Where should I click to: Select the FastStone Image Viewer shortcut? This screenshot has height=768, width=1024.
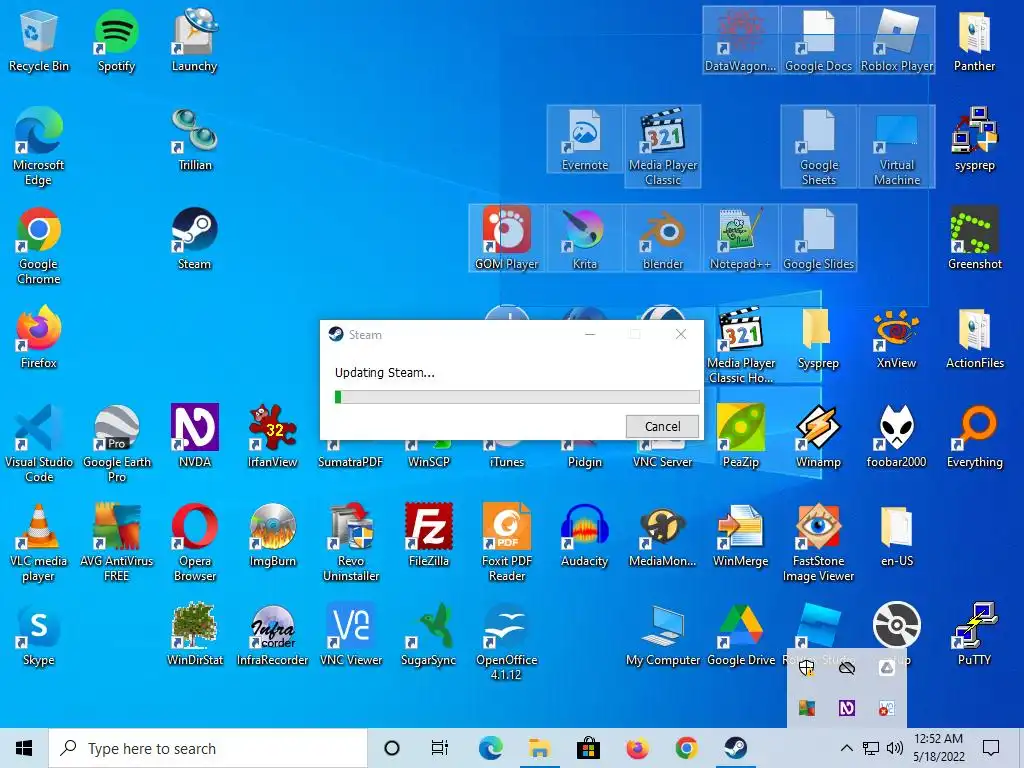coord(818,543)
